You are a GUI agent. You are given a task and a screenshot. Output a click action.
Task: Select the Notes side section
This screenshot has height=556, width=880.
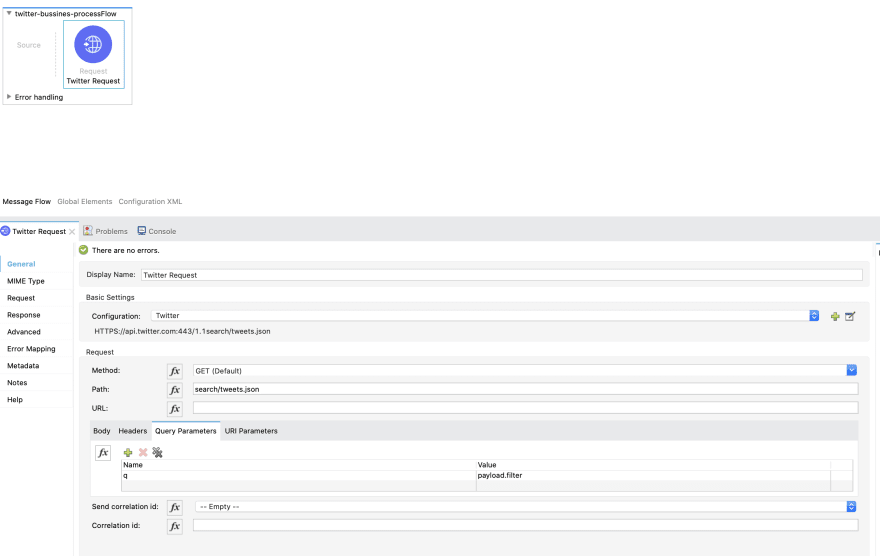17,383
